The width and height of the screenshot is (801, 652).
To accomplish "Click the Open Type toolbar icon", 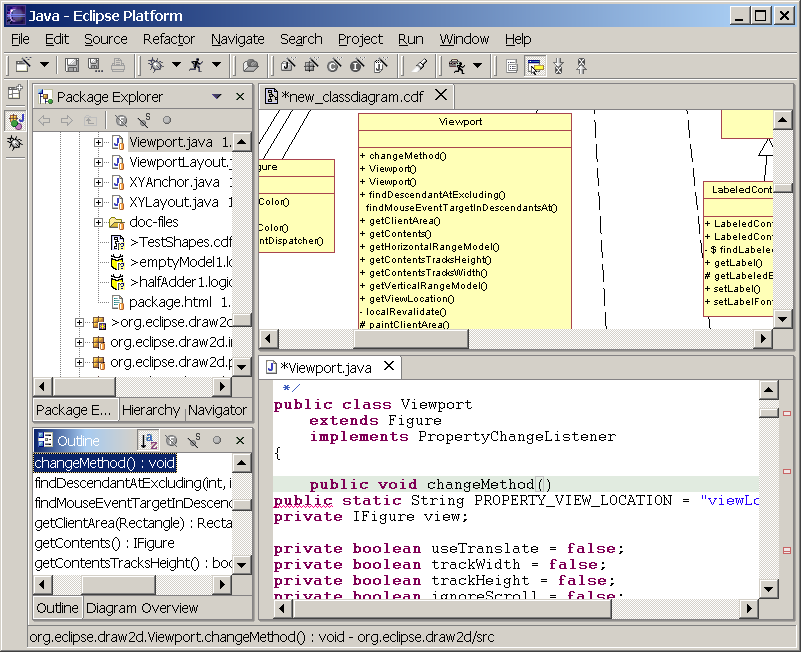I will click(x=250, y=65).
